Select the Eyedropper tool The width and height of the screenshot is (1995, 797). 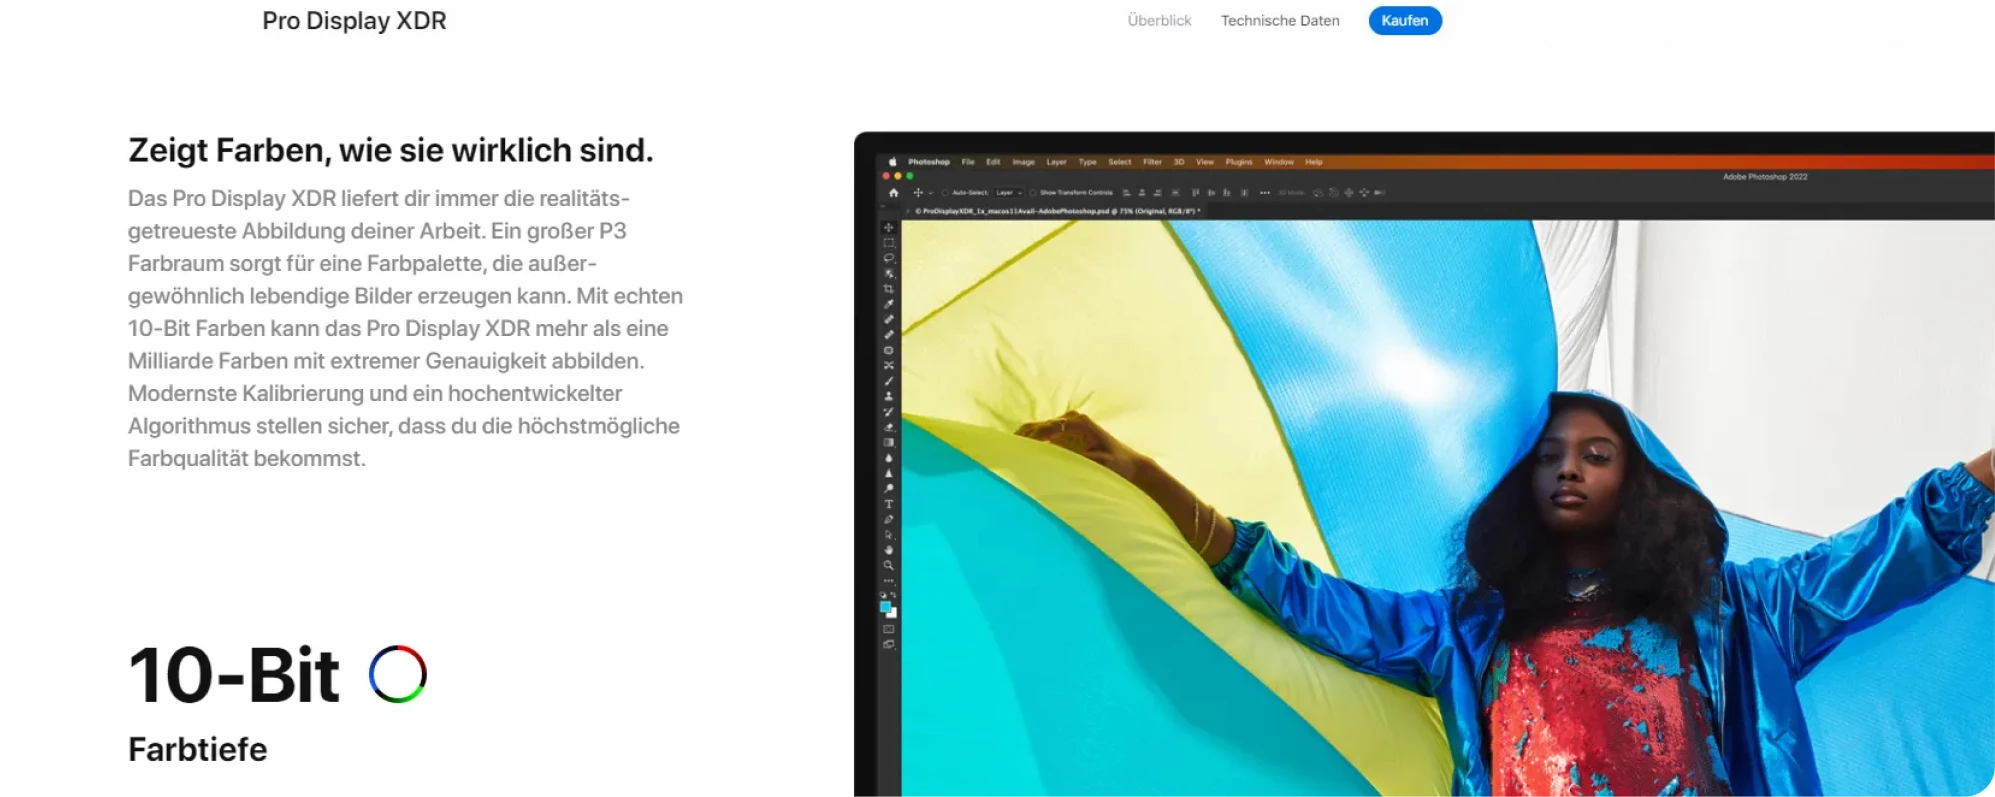888,304
